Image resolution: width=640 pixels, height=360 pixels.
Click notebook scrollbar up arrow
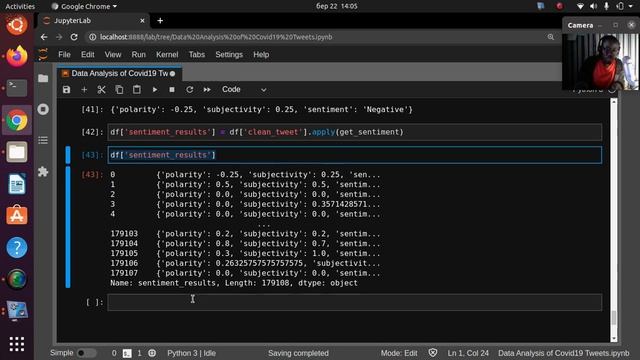tap(613, 102)
